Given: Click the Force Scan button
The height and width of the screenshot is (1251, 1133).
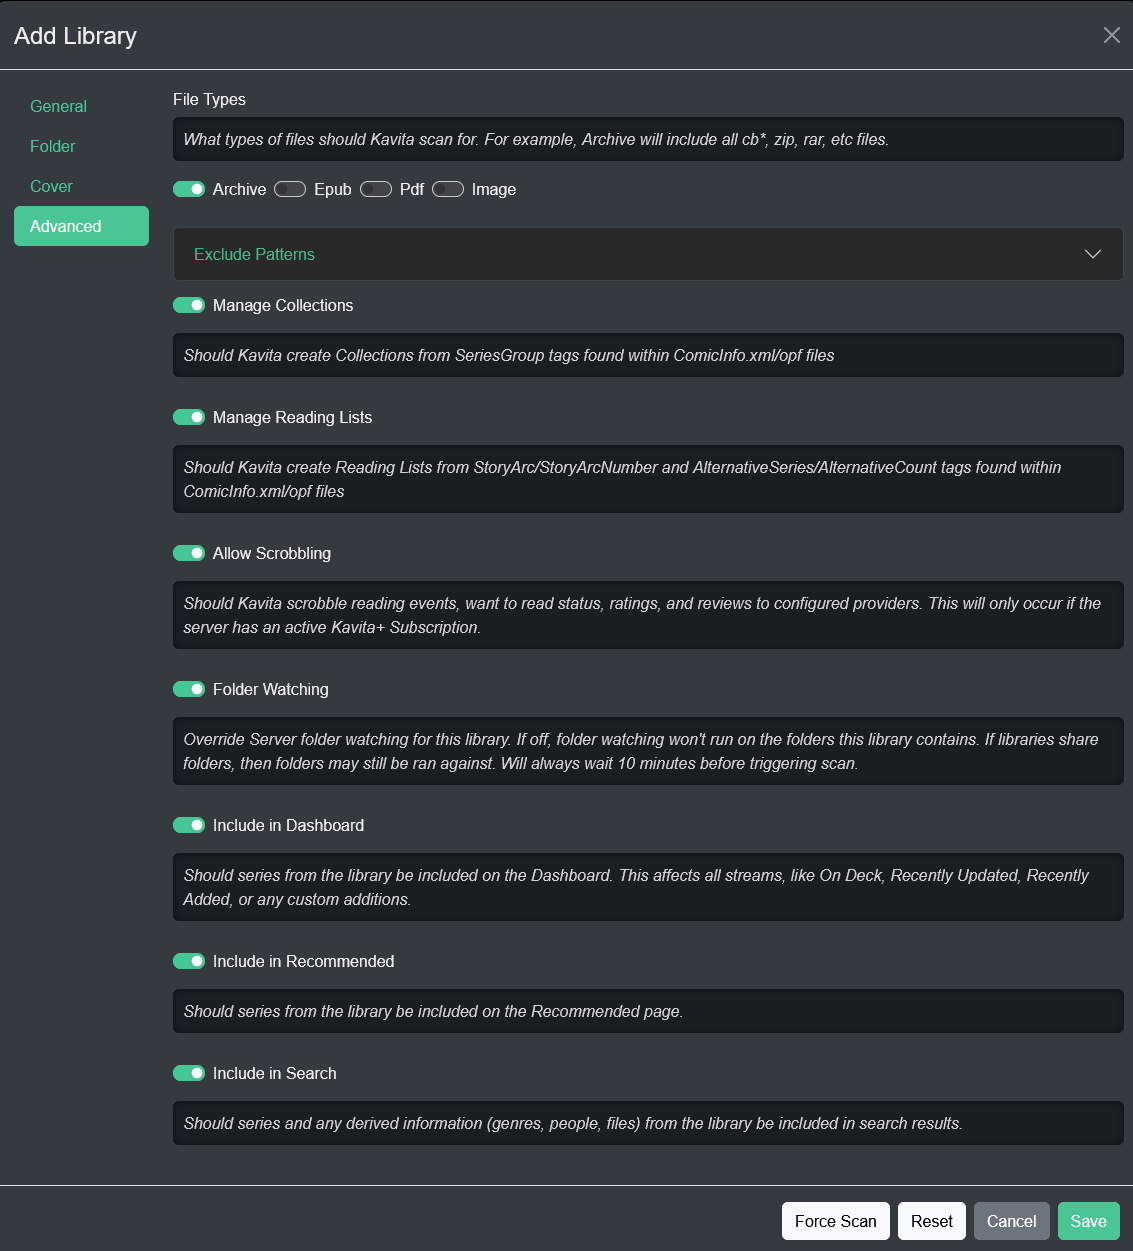Looking at the screenshot, I should (x=835, y=1221).
